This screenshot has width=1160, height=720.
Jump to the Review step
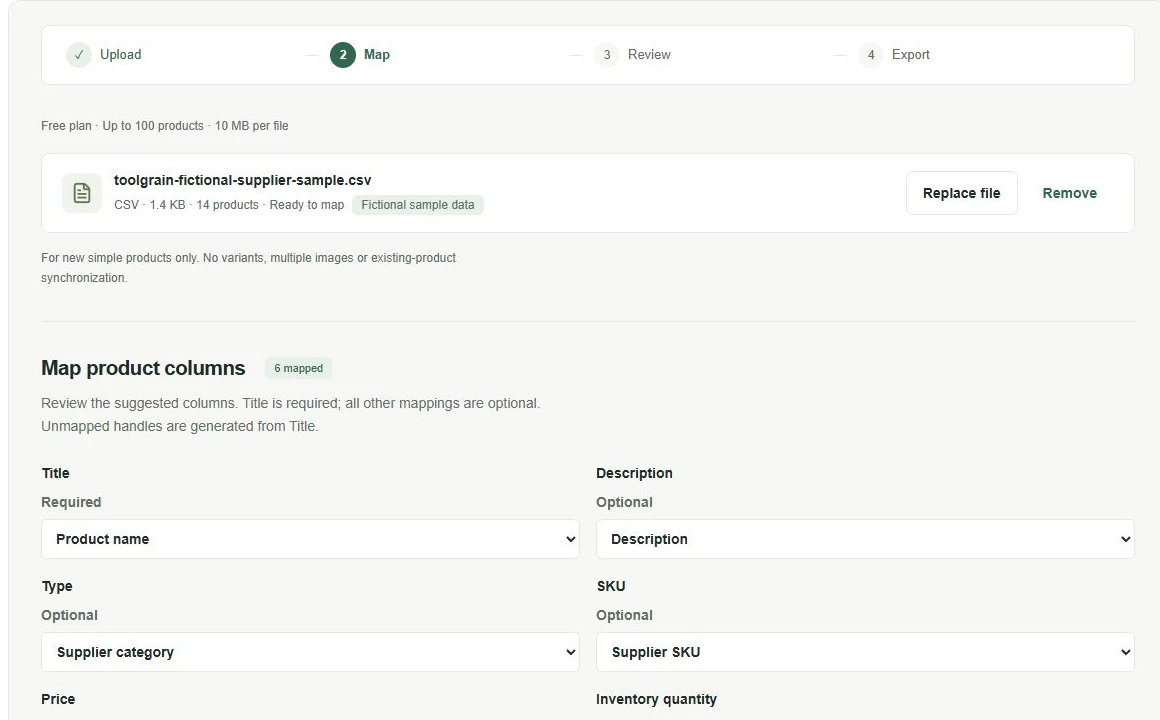[649, 55]
